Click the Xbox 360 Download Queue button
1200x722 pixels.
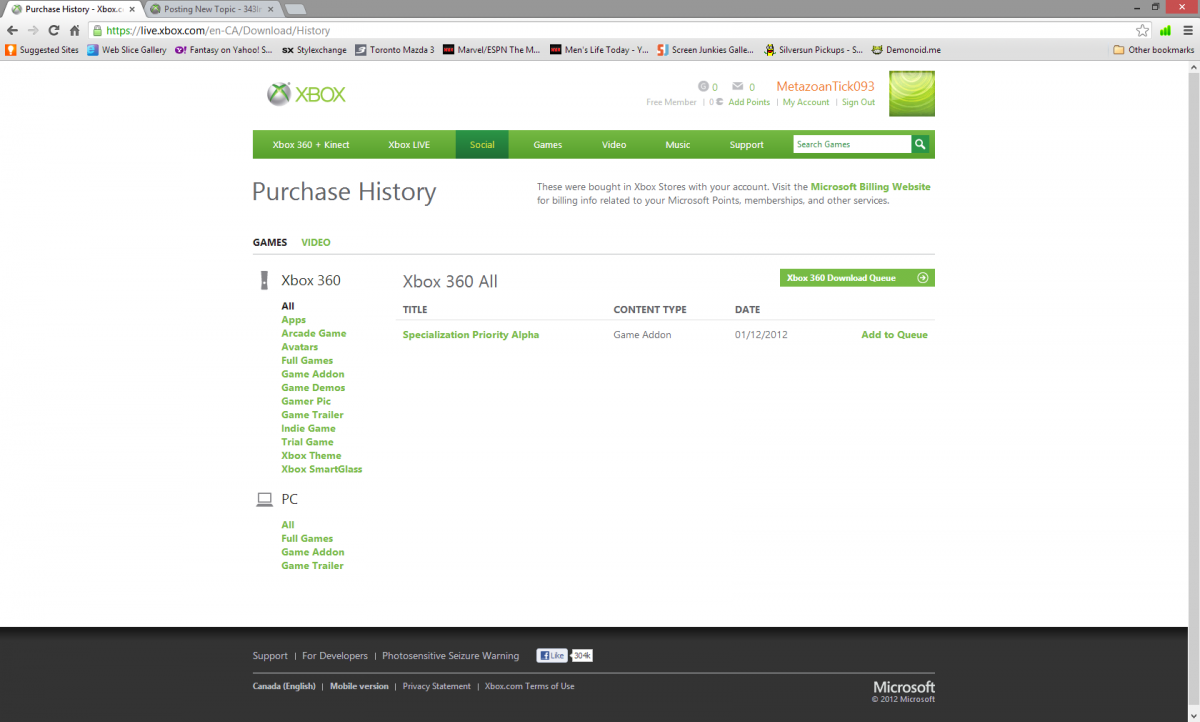click(x=857, y=278)
